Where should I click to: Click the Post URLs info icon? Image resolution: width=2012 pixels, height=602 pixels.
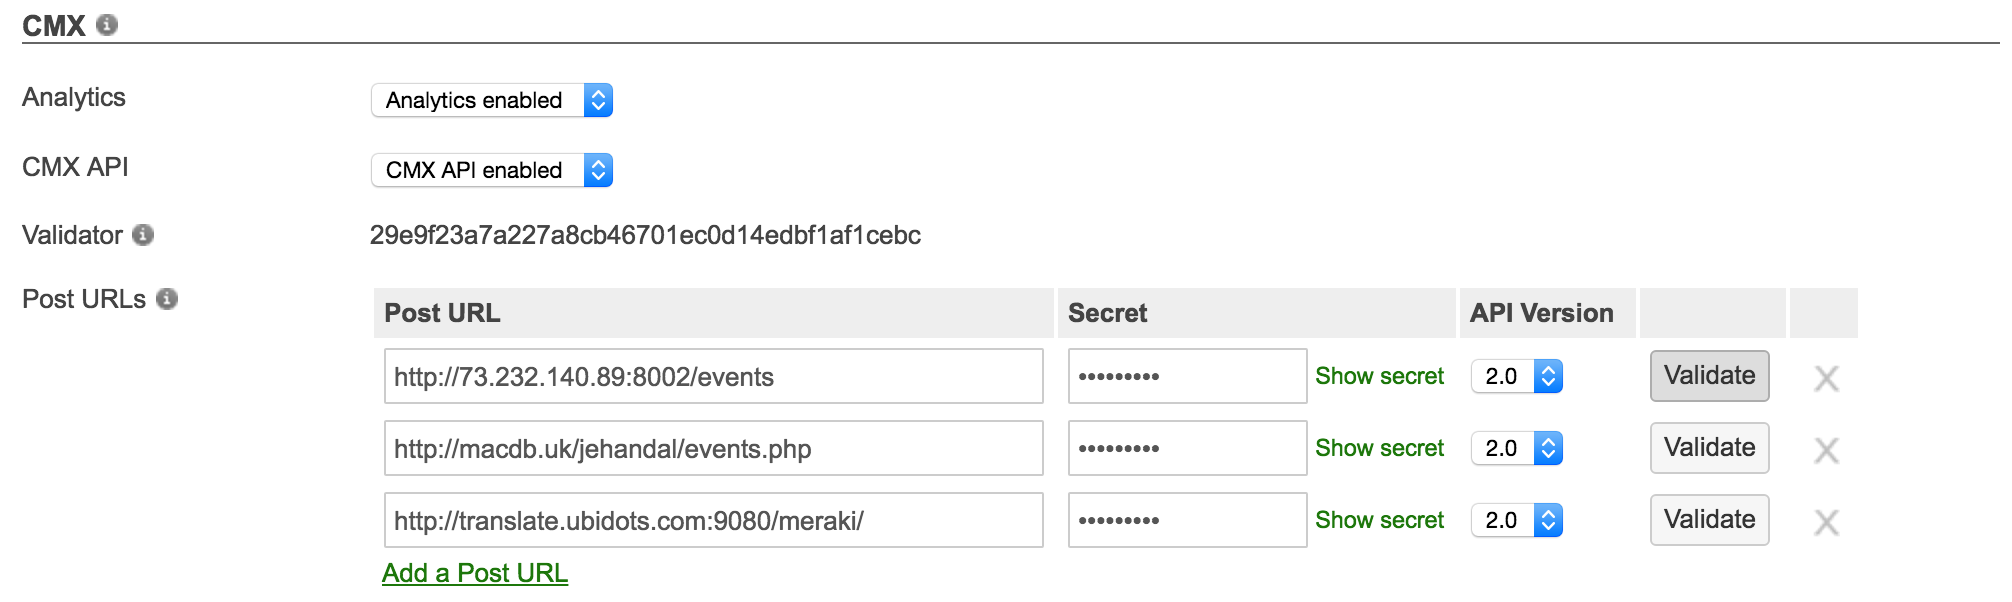[x=167, y=299]
